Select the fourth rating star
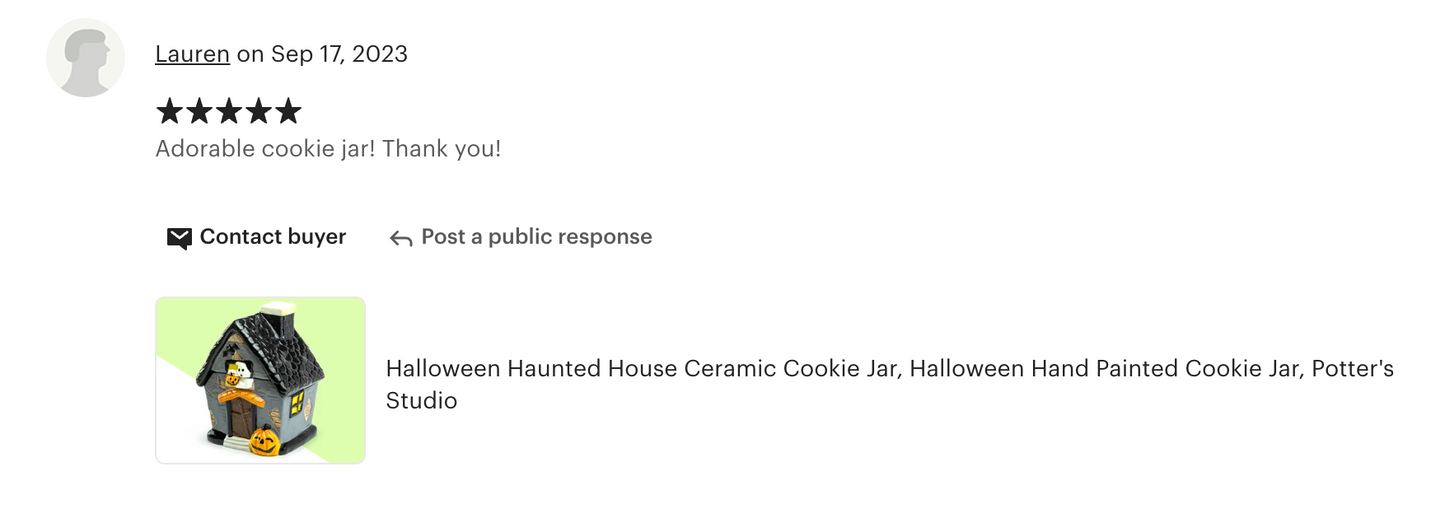 (x=259, y=111)
